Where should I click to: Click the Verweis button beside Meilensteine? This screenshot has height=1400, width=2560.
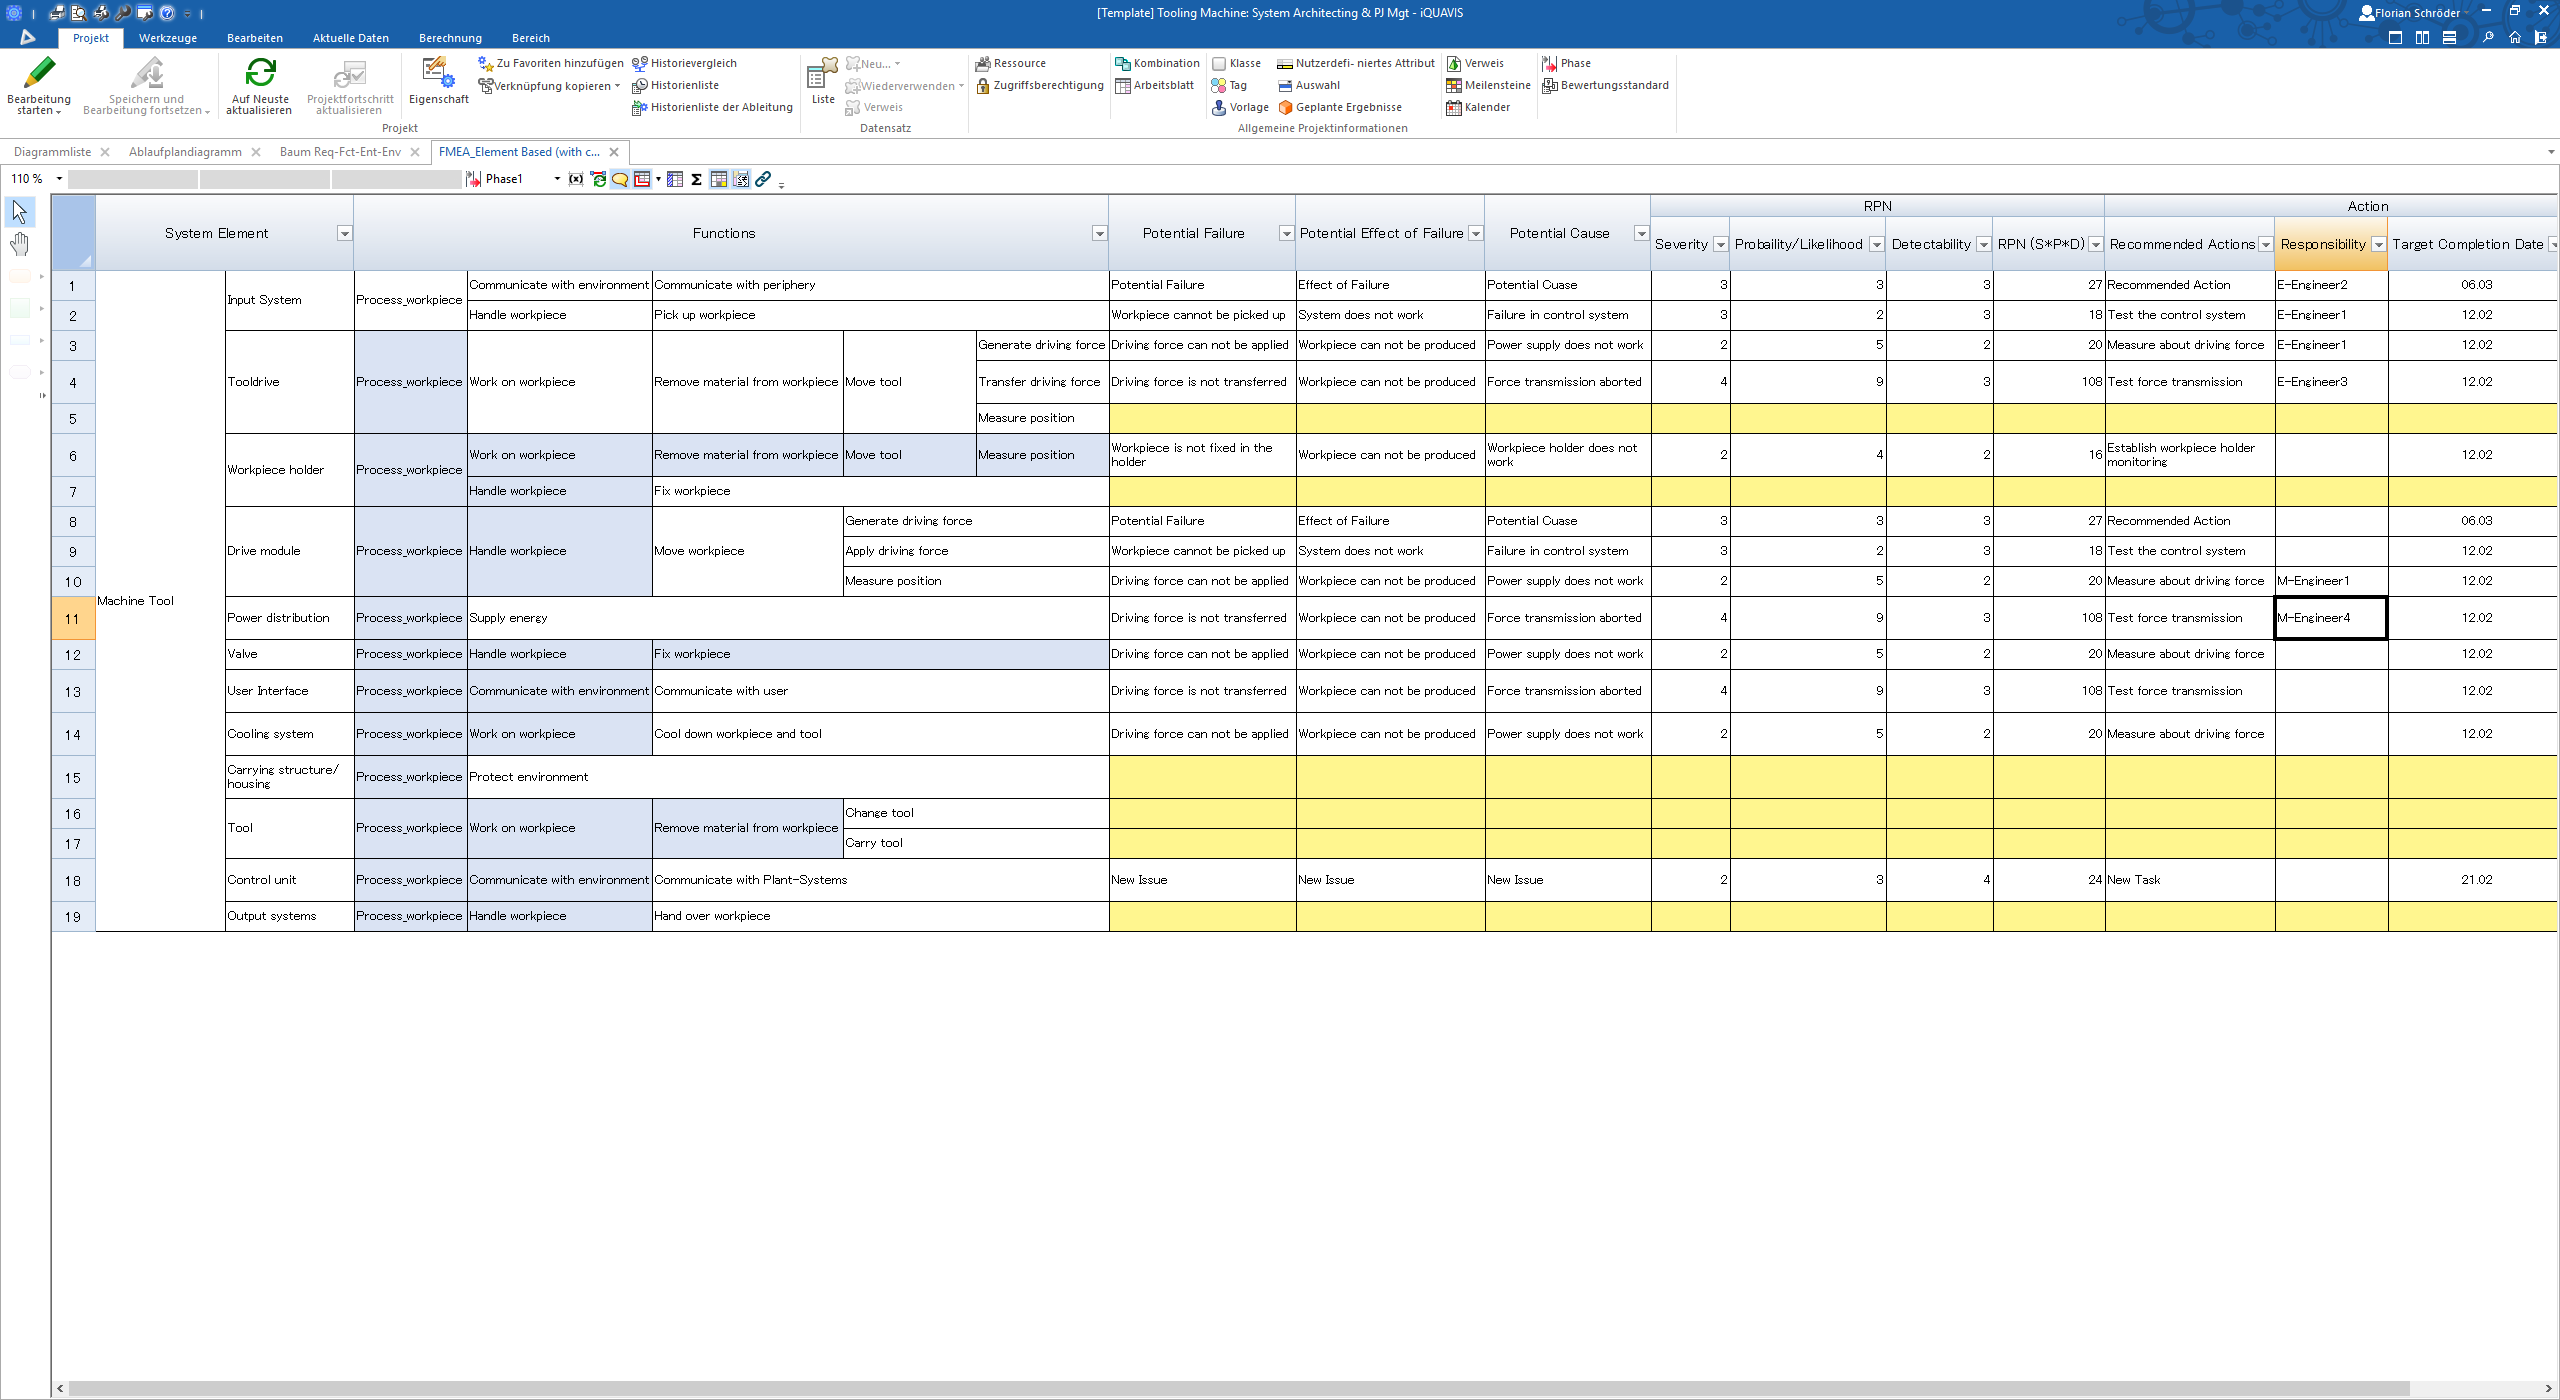pos(1475,63)
